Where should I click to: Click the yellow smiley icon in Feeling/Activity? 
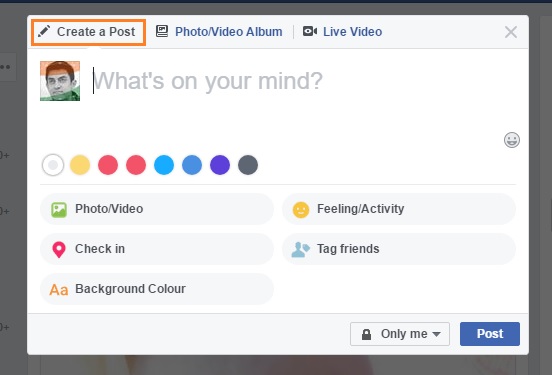click(x=301, y=210)
